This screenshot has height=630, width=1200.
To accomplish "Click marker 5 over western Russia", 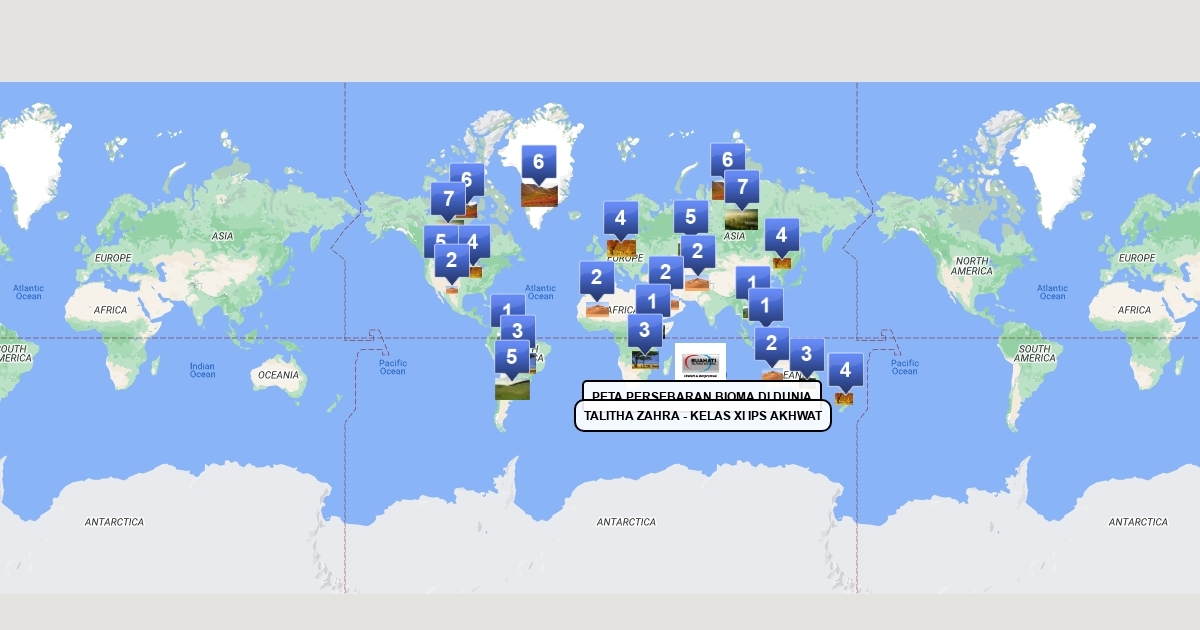I will [690, 217].
